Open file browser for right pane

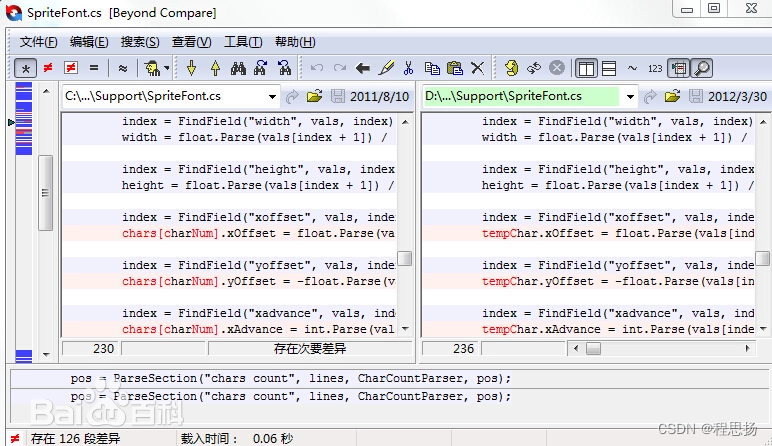coord(673,96)
